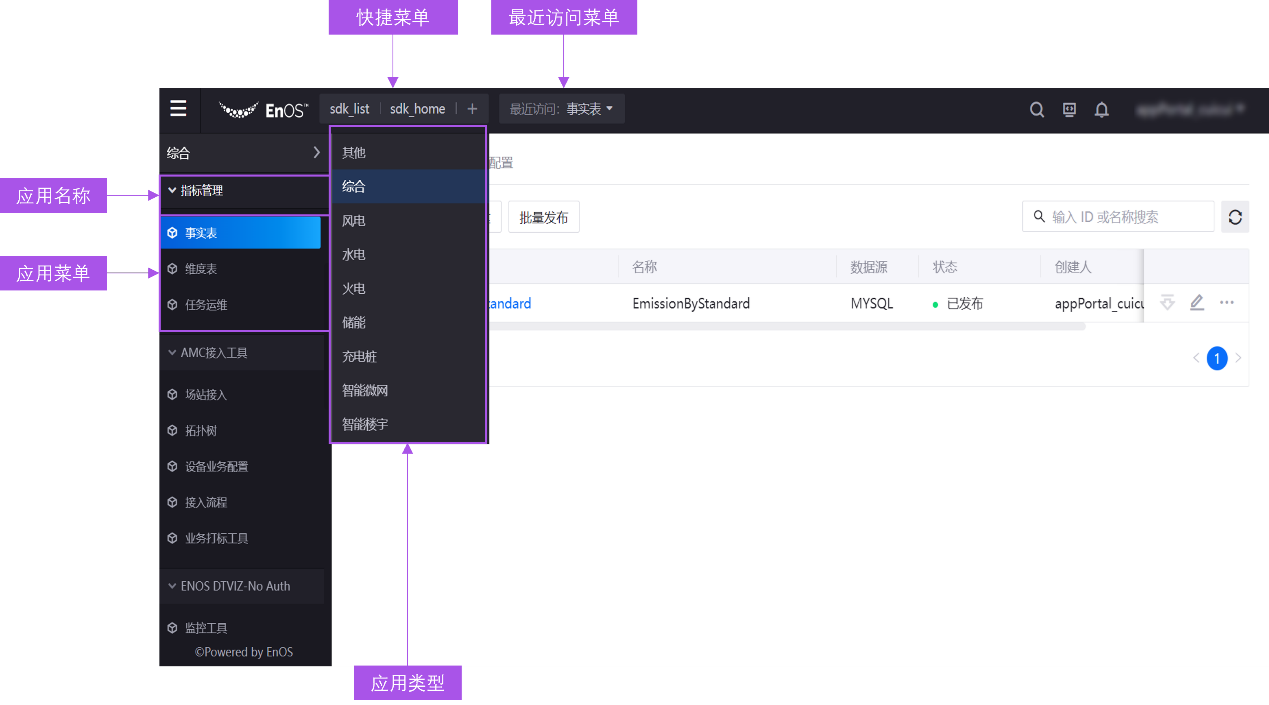Click the 批量发布 button
This screenshot has width=1269, height=705.
(544, 216)
